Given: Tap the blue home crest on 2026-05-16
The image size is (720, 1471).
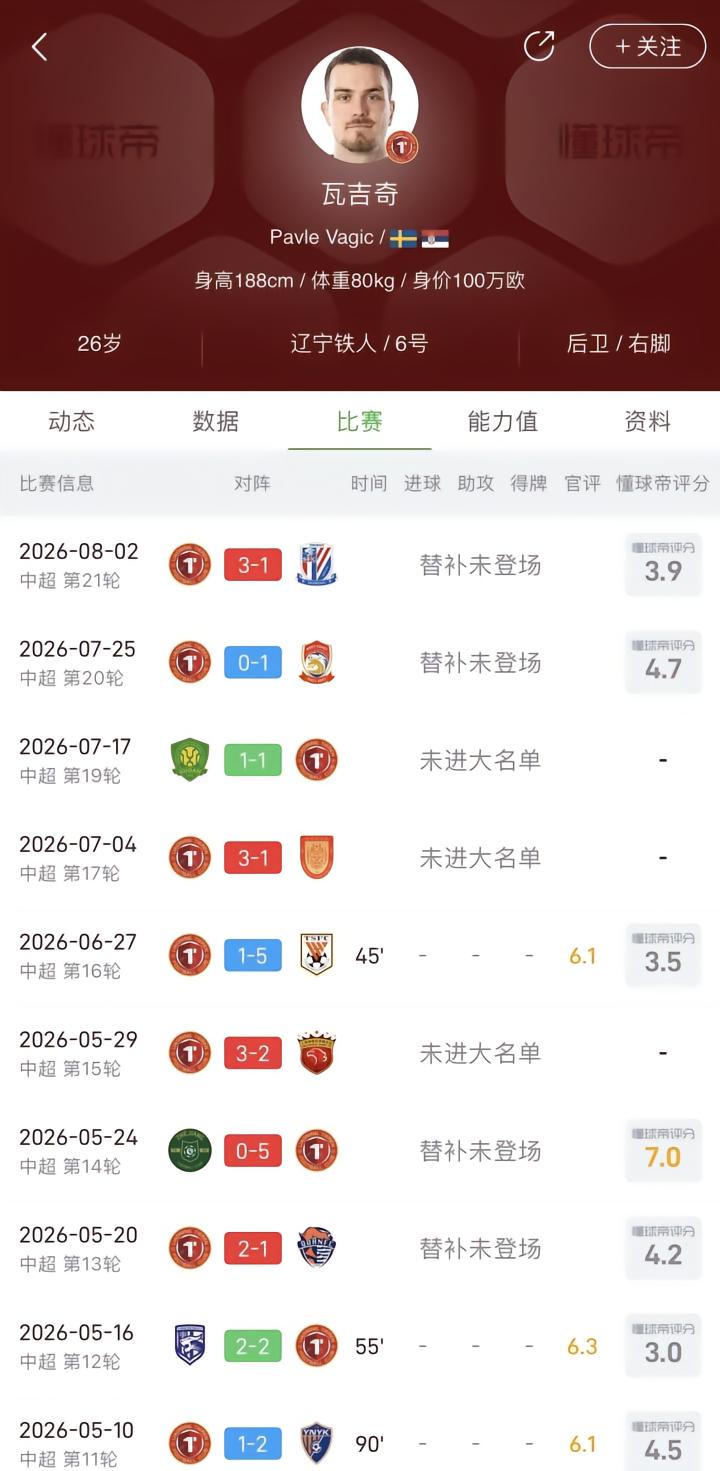Looking at the screenshot, I should [190, 1346].
